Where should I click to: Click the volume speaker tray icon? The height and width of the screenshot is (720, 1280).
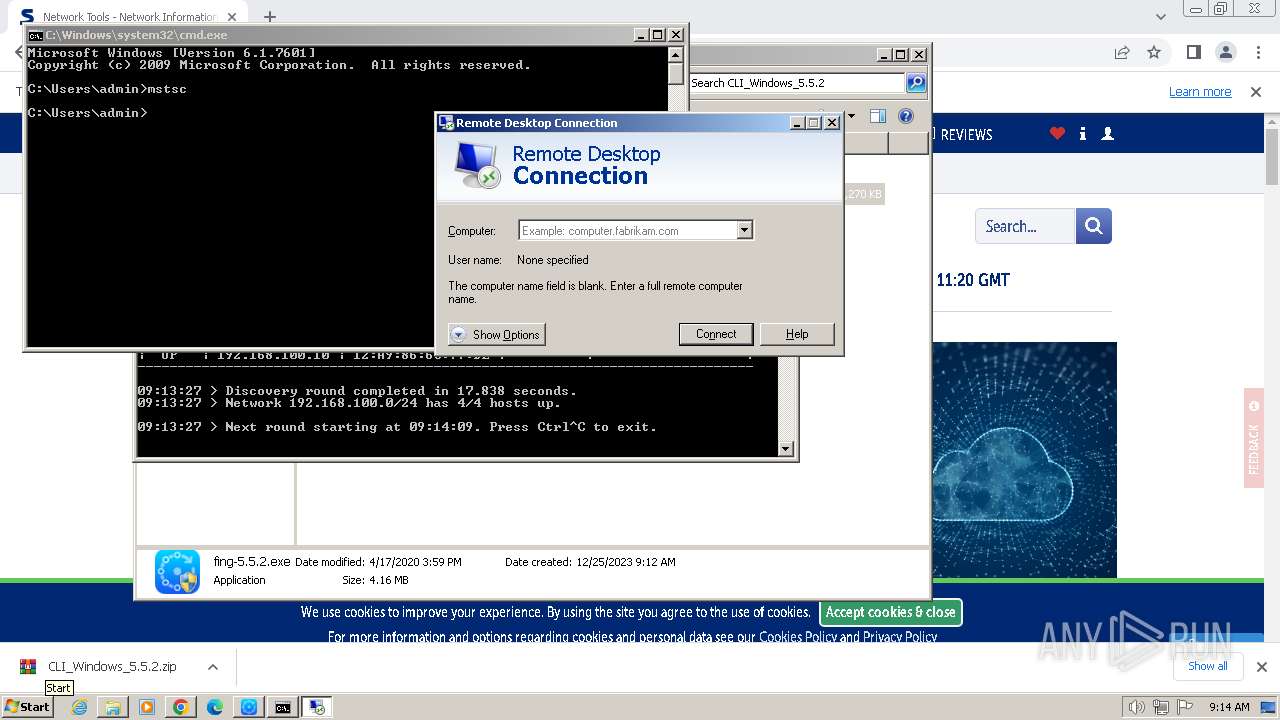[x=1136, y=707]
